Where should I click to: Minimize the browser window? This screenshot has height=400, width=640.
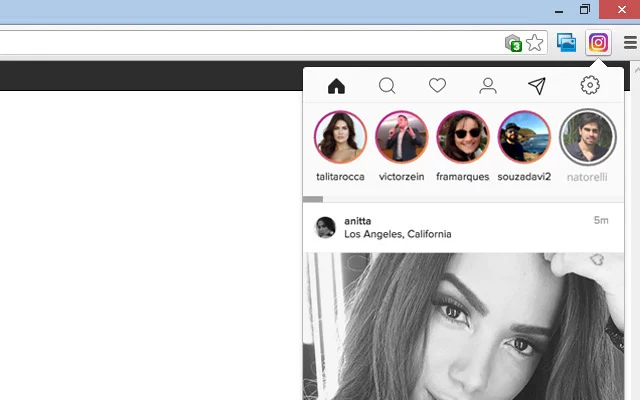tap(559, 10)
